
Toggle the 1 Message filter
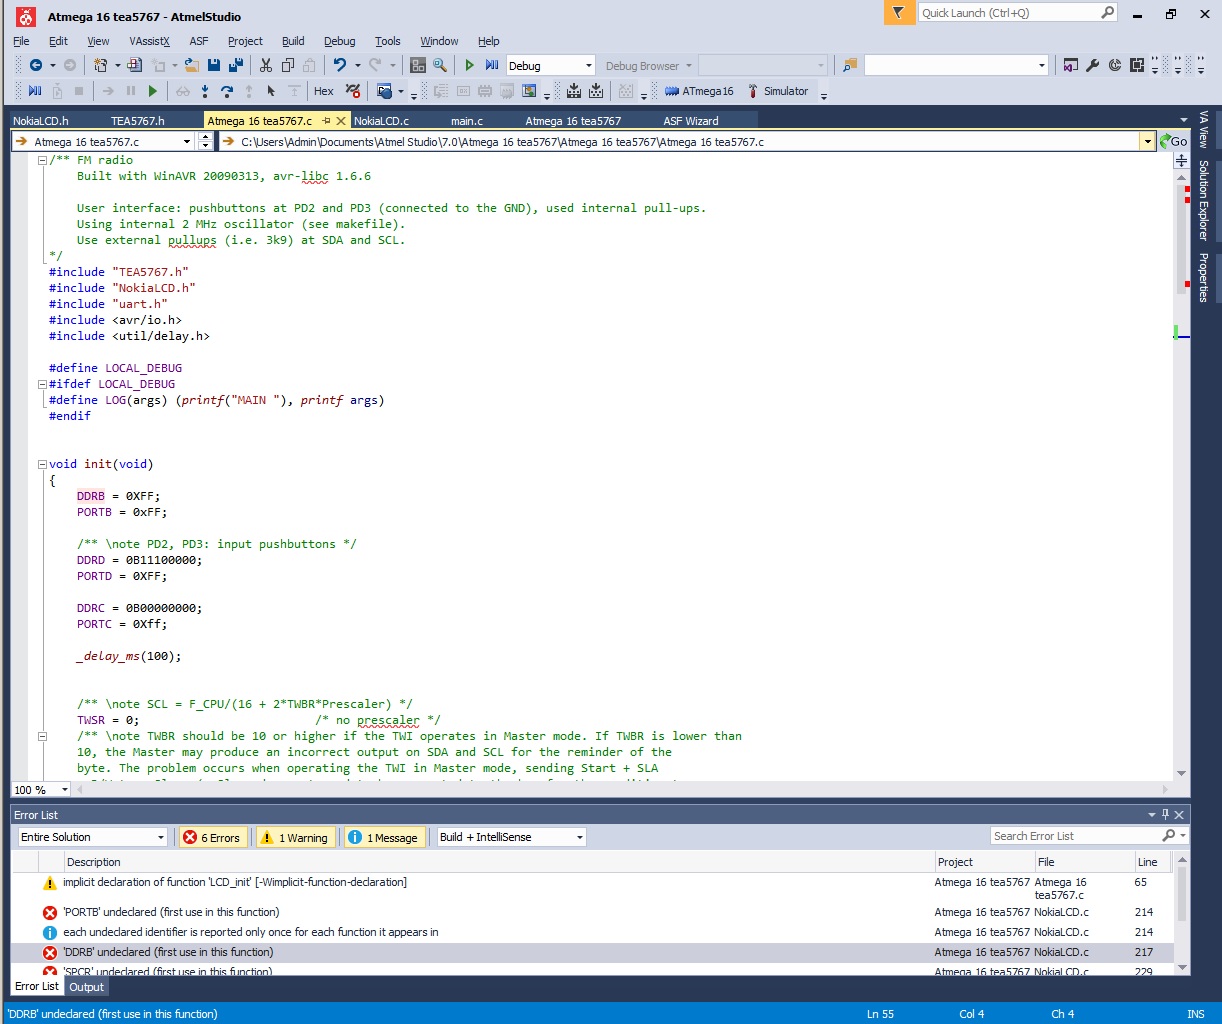point(383,838)
